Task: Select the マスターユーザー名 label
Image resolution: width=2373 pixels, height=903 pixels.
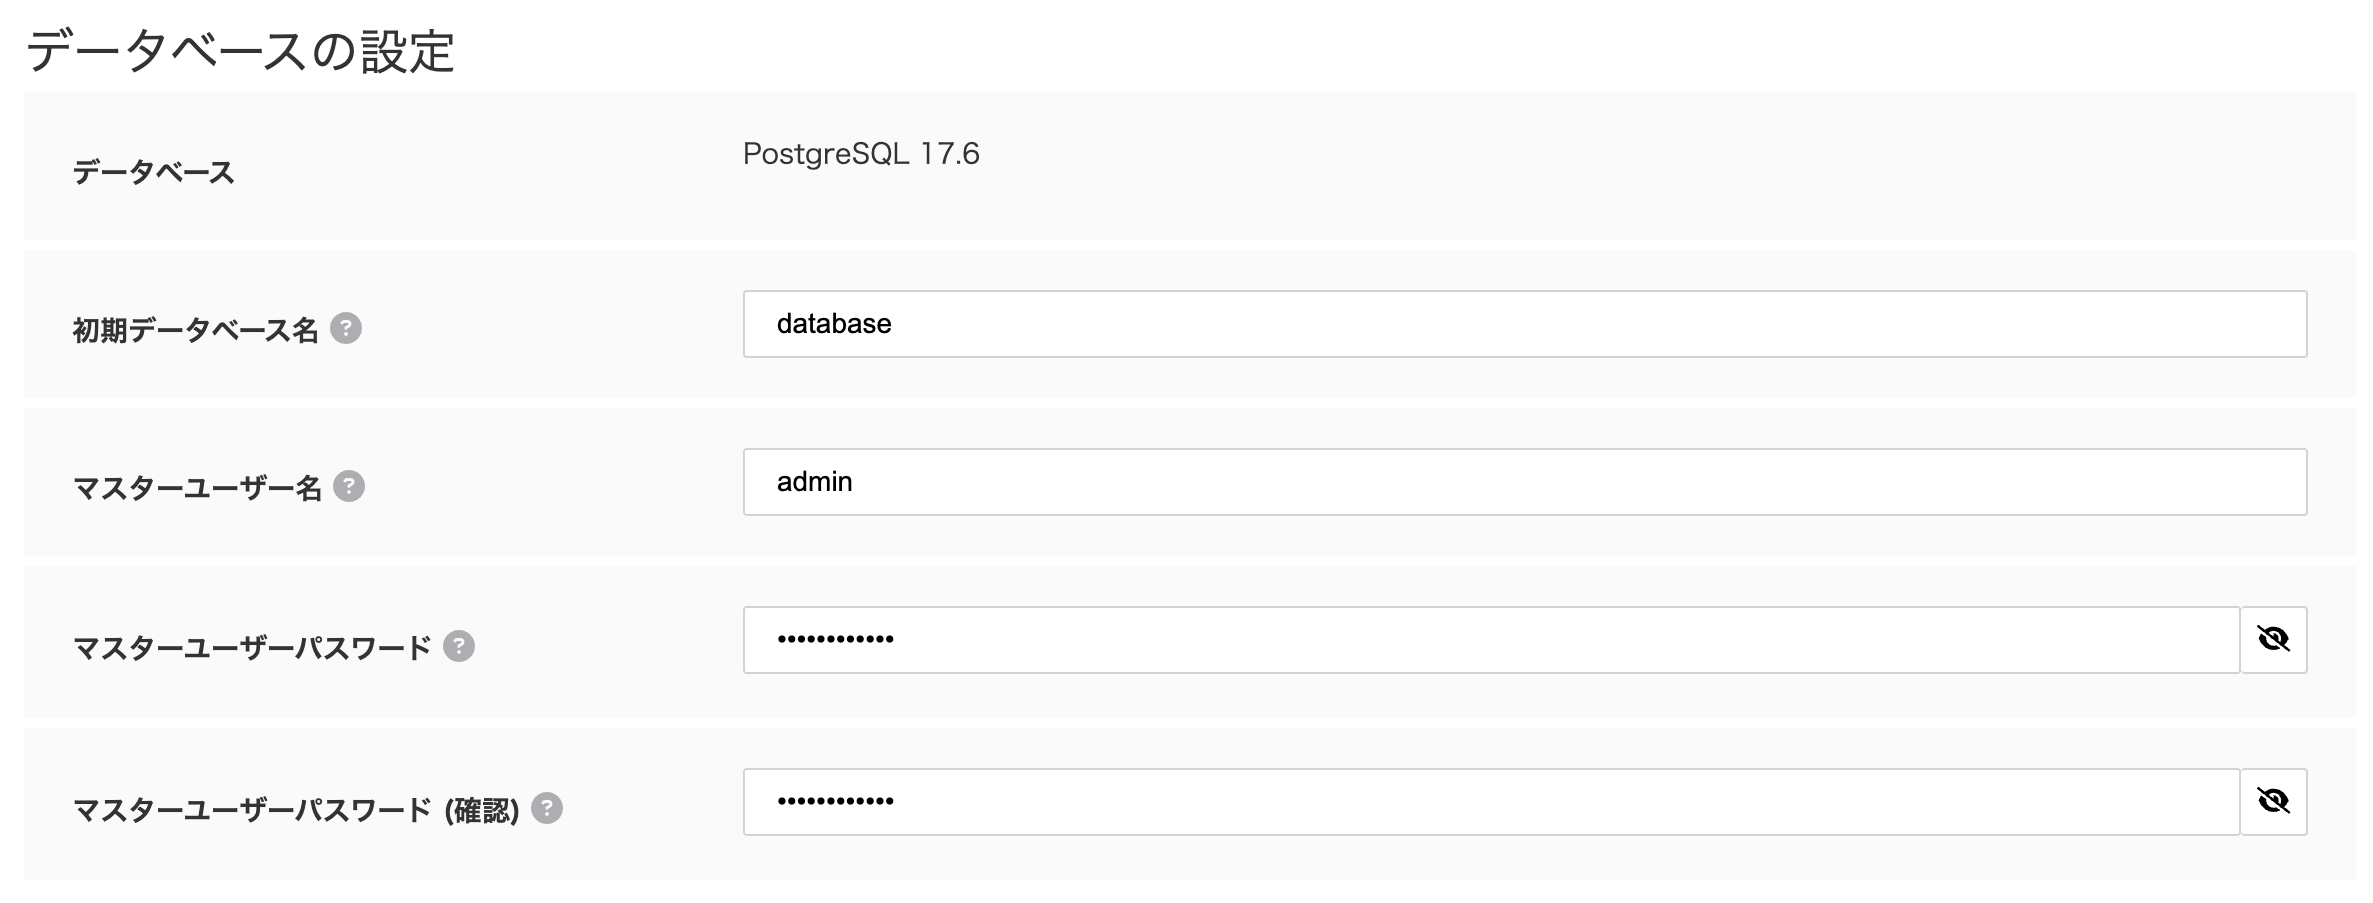Action: pyautogui.click(x=197, y=488)
